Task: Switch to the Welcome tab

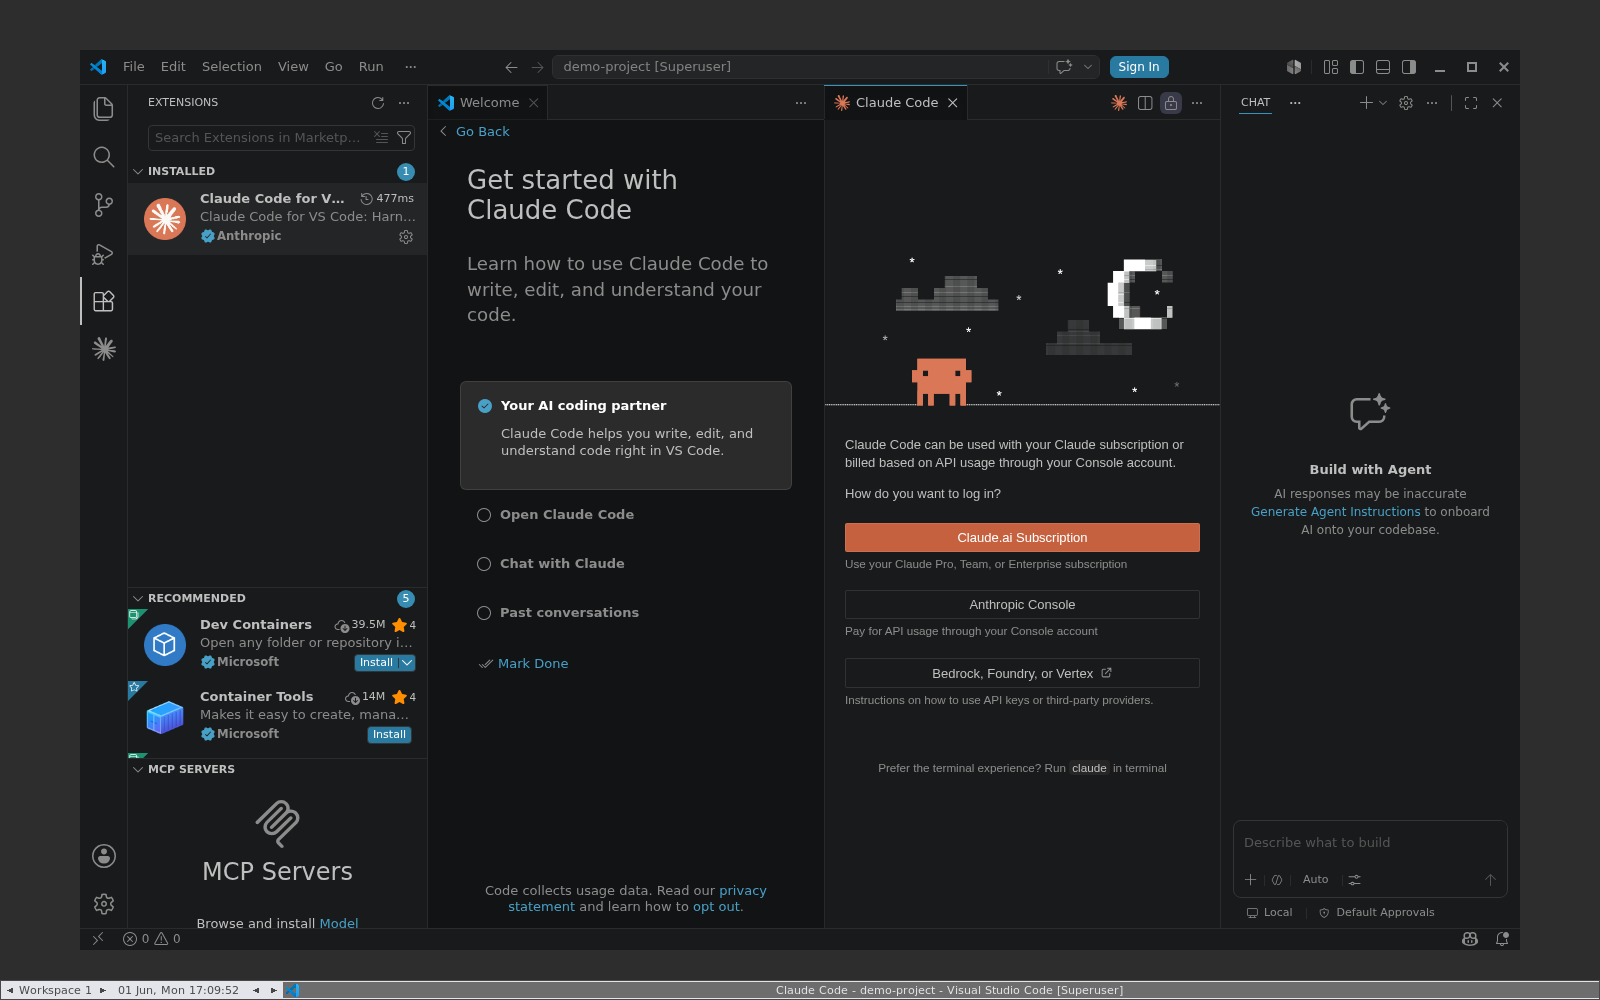Action: coord(488,103)
